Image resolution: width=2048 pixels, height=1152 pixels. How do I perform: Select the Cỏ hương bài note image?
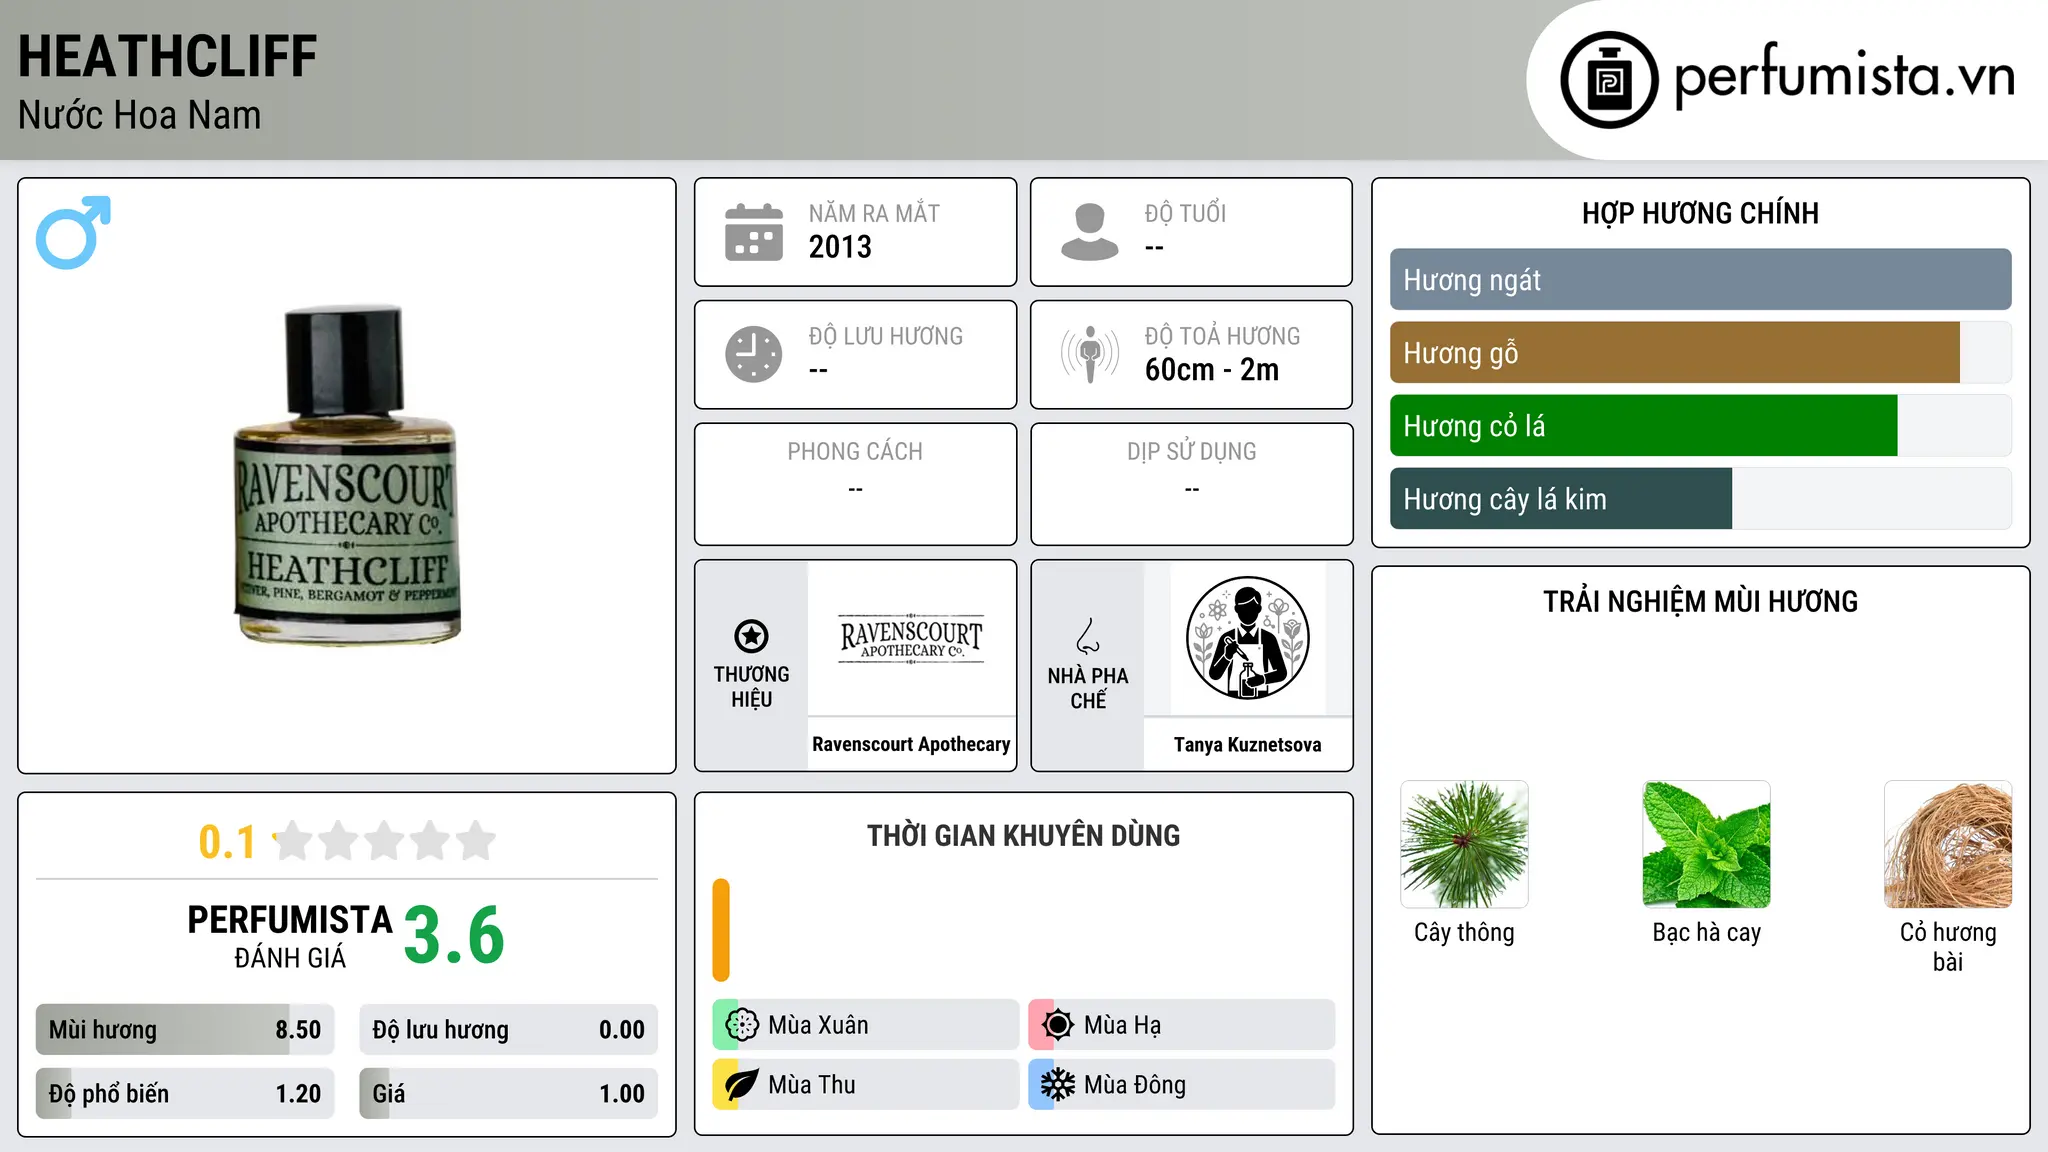(x=1948, y=844)
